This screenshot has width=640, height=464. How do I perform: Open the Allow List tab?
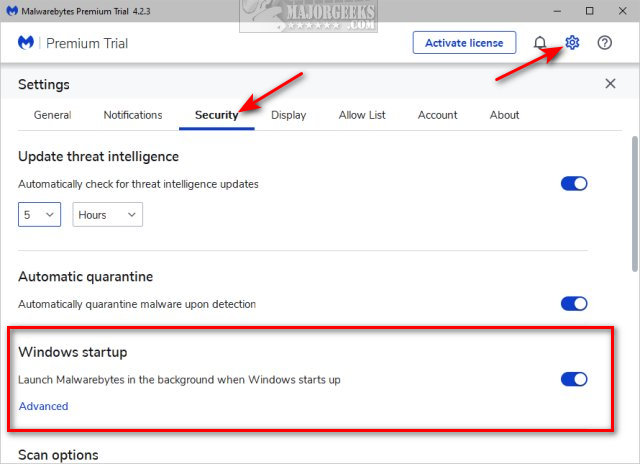[x=362, y=115]
